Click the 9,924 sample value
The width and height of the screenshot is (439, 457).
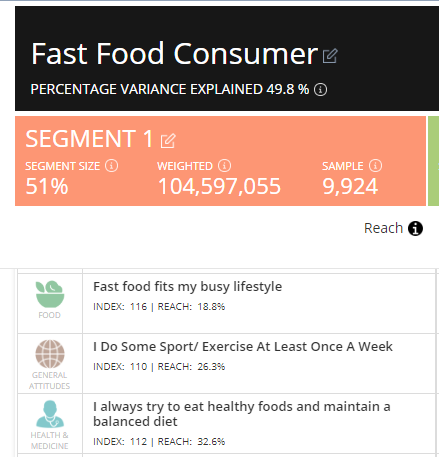pos(350,186)
